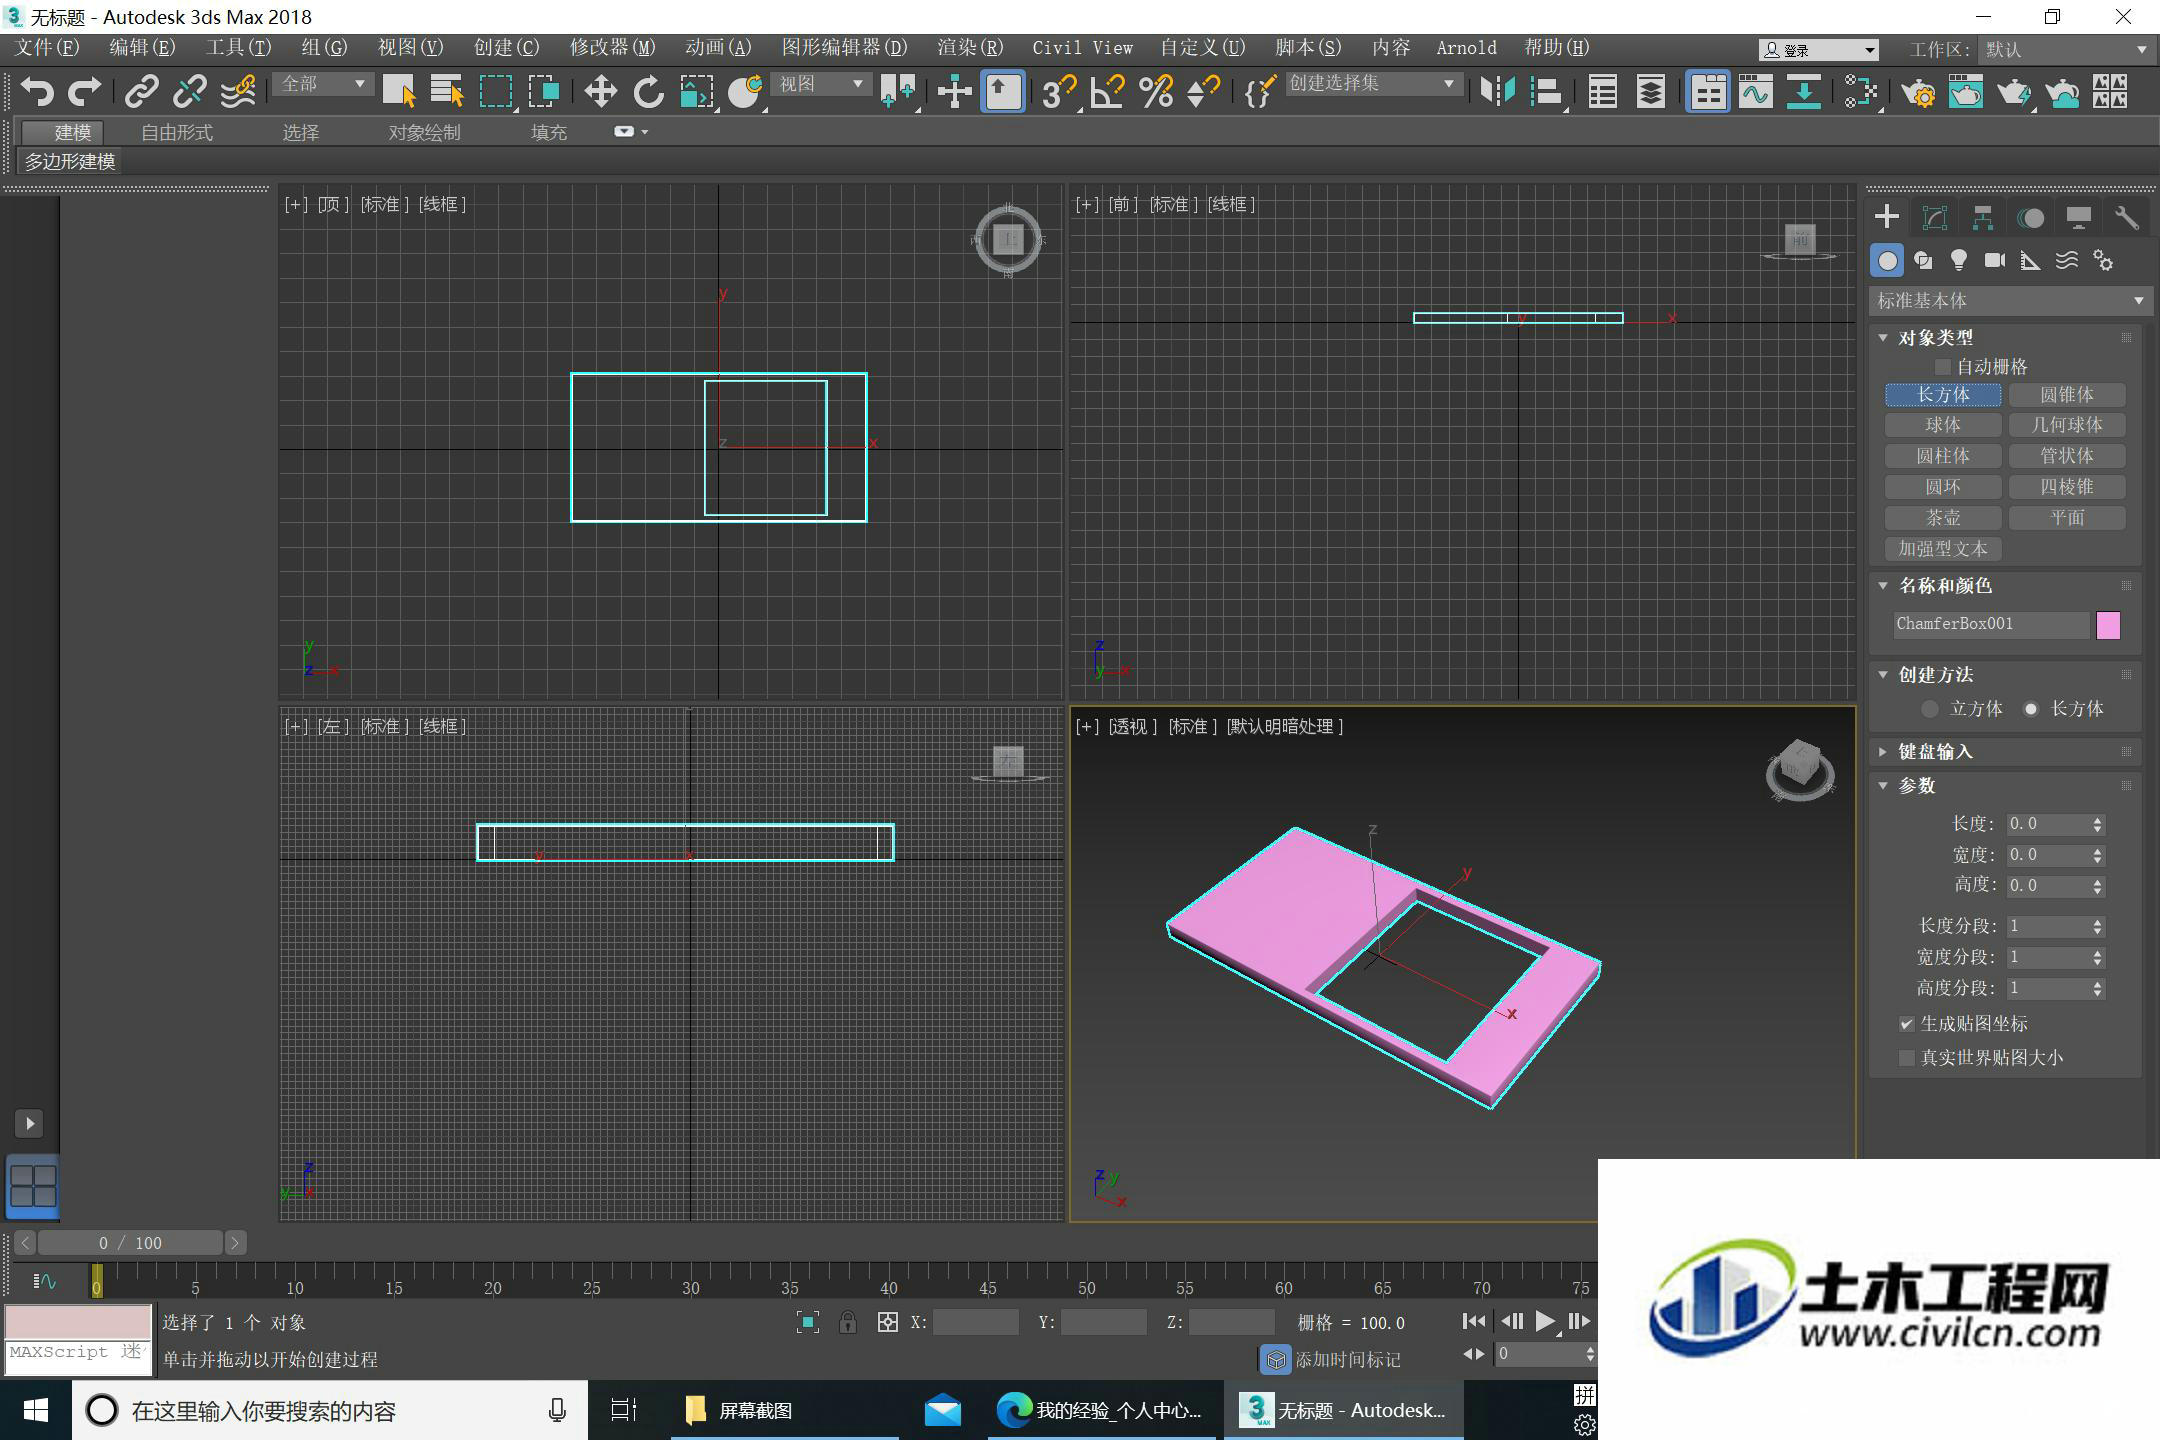Click the Select and Place icon

coord(746,92)
